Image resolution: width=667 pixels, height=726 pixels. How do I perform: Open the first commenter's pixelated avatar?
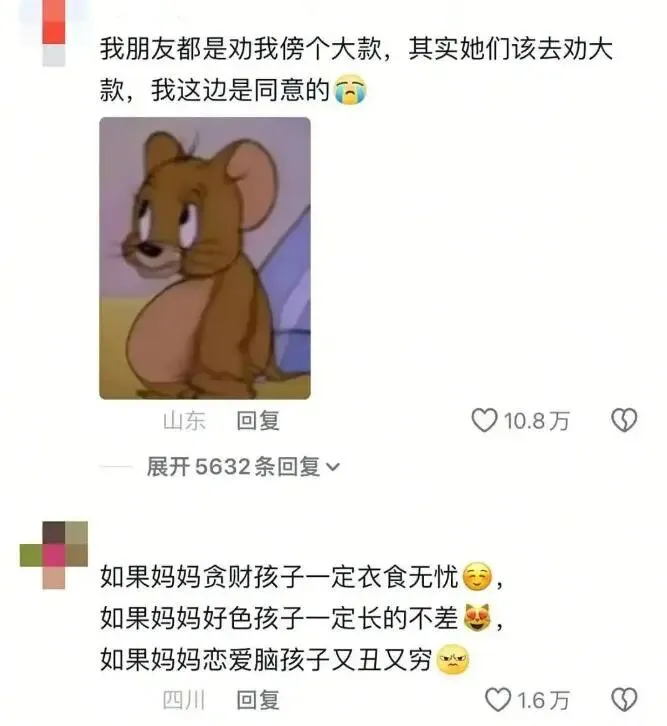pos(54,32)
